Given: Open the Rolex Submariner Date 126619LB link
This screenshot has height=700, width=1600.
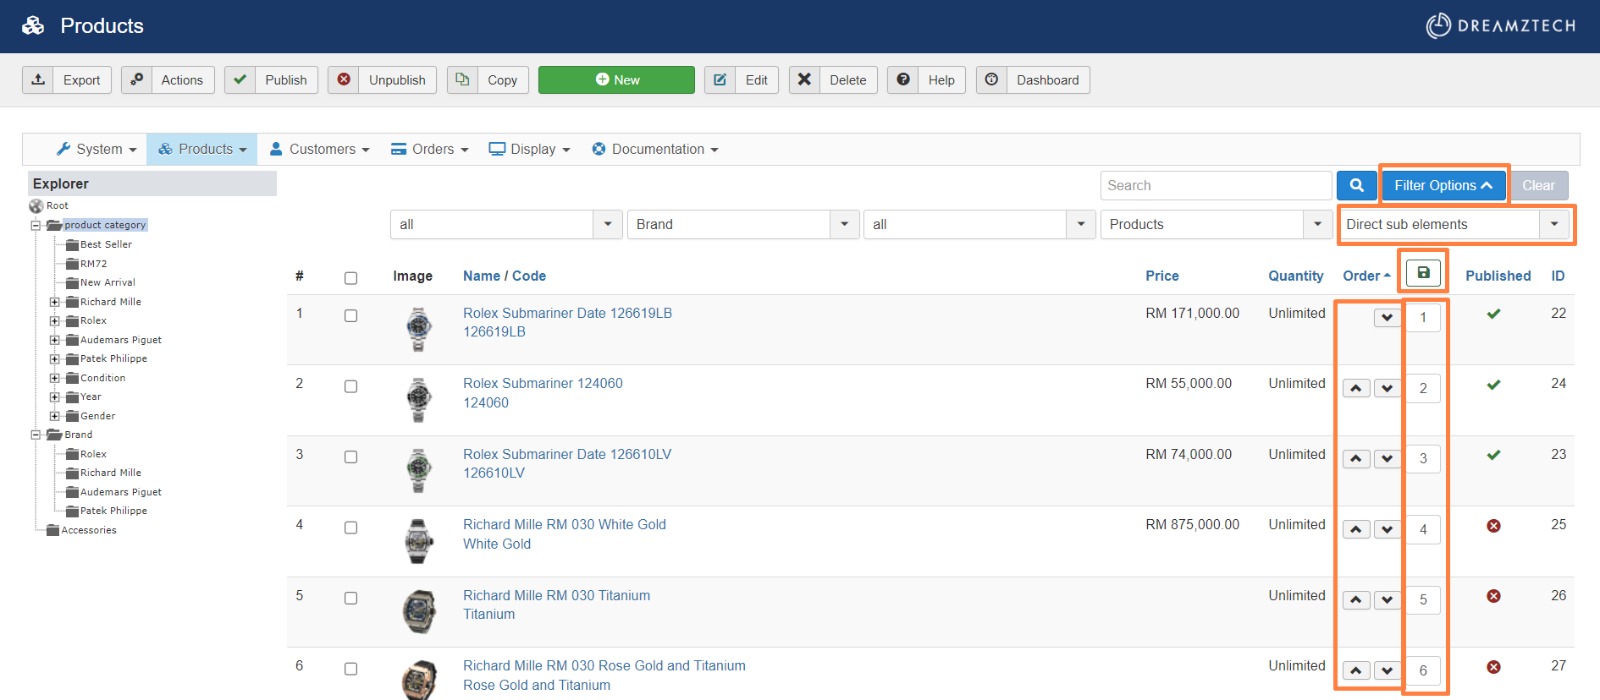Looking at the screenshot, I should [x=567, y=313].
